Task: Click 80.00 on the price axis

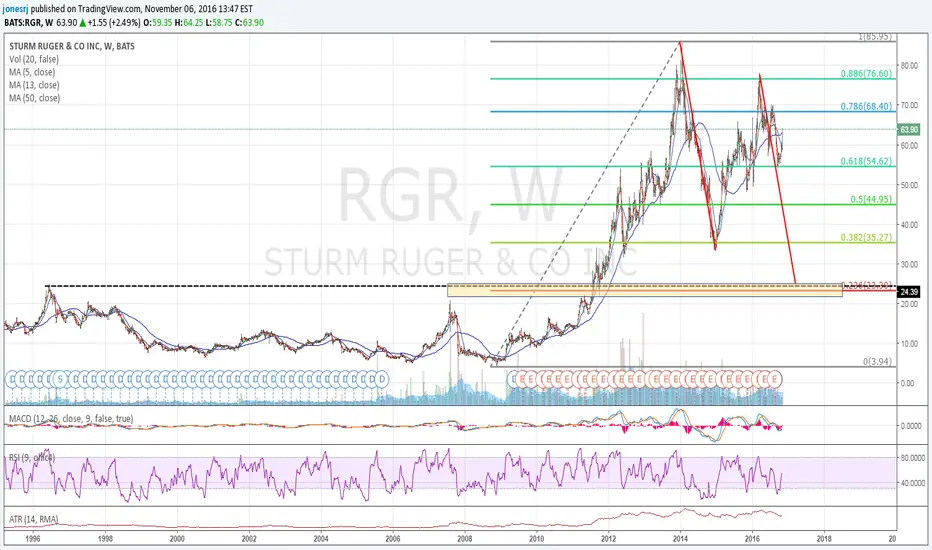Action: click(x=909, y=66)
